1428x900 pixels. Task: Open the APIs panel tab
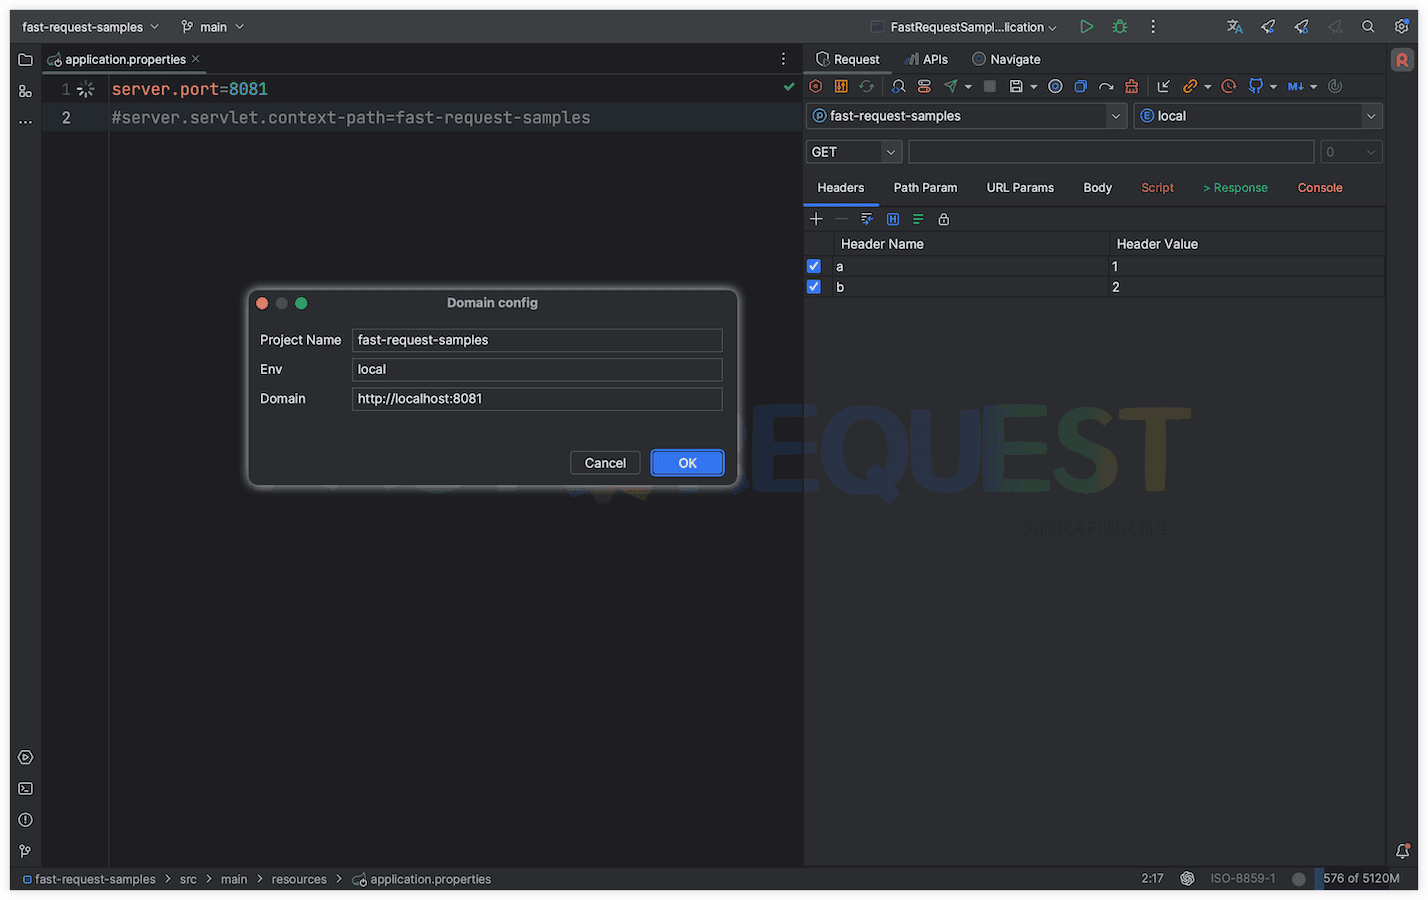click(926, 60)
